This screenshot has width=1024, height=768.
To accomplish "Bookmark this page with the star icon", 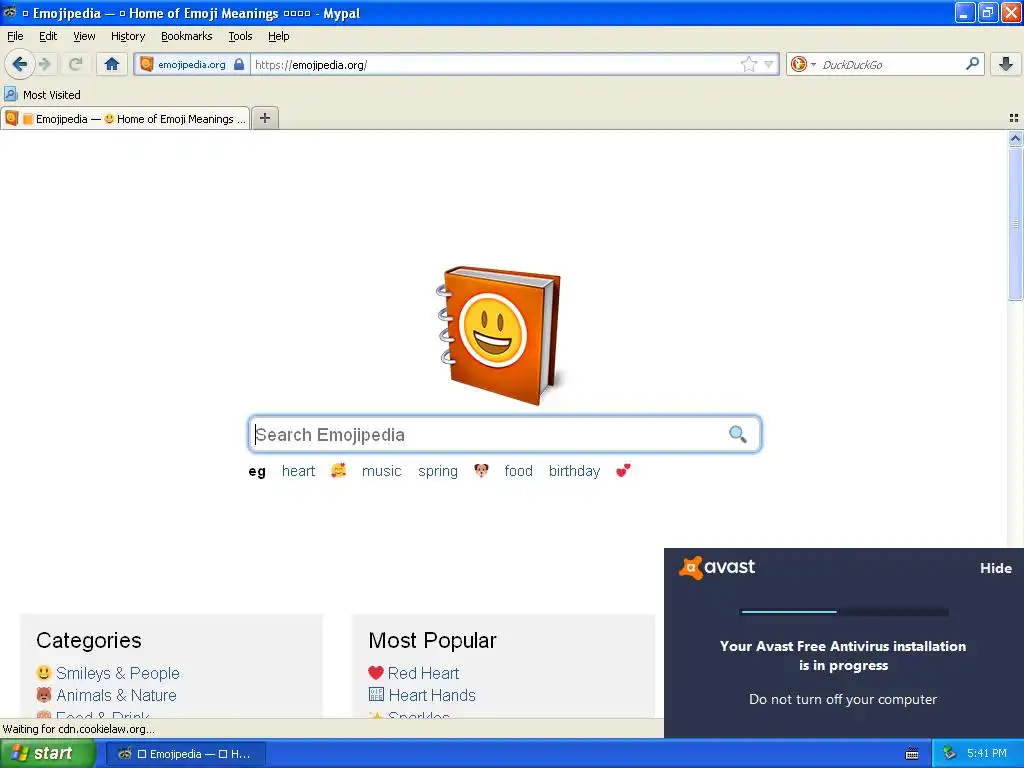I will (748, 64).
